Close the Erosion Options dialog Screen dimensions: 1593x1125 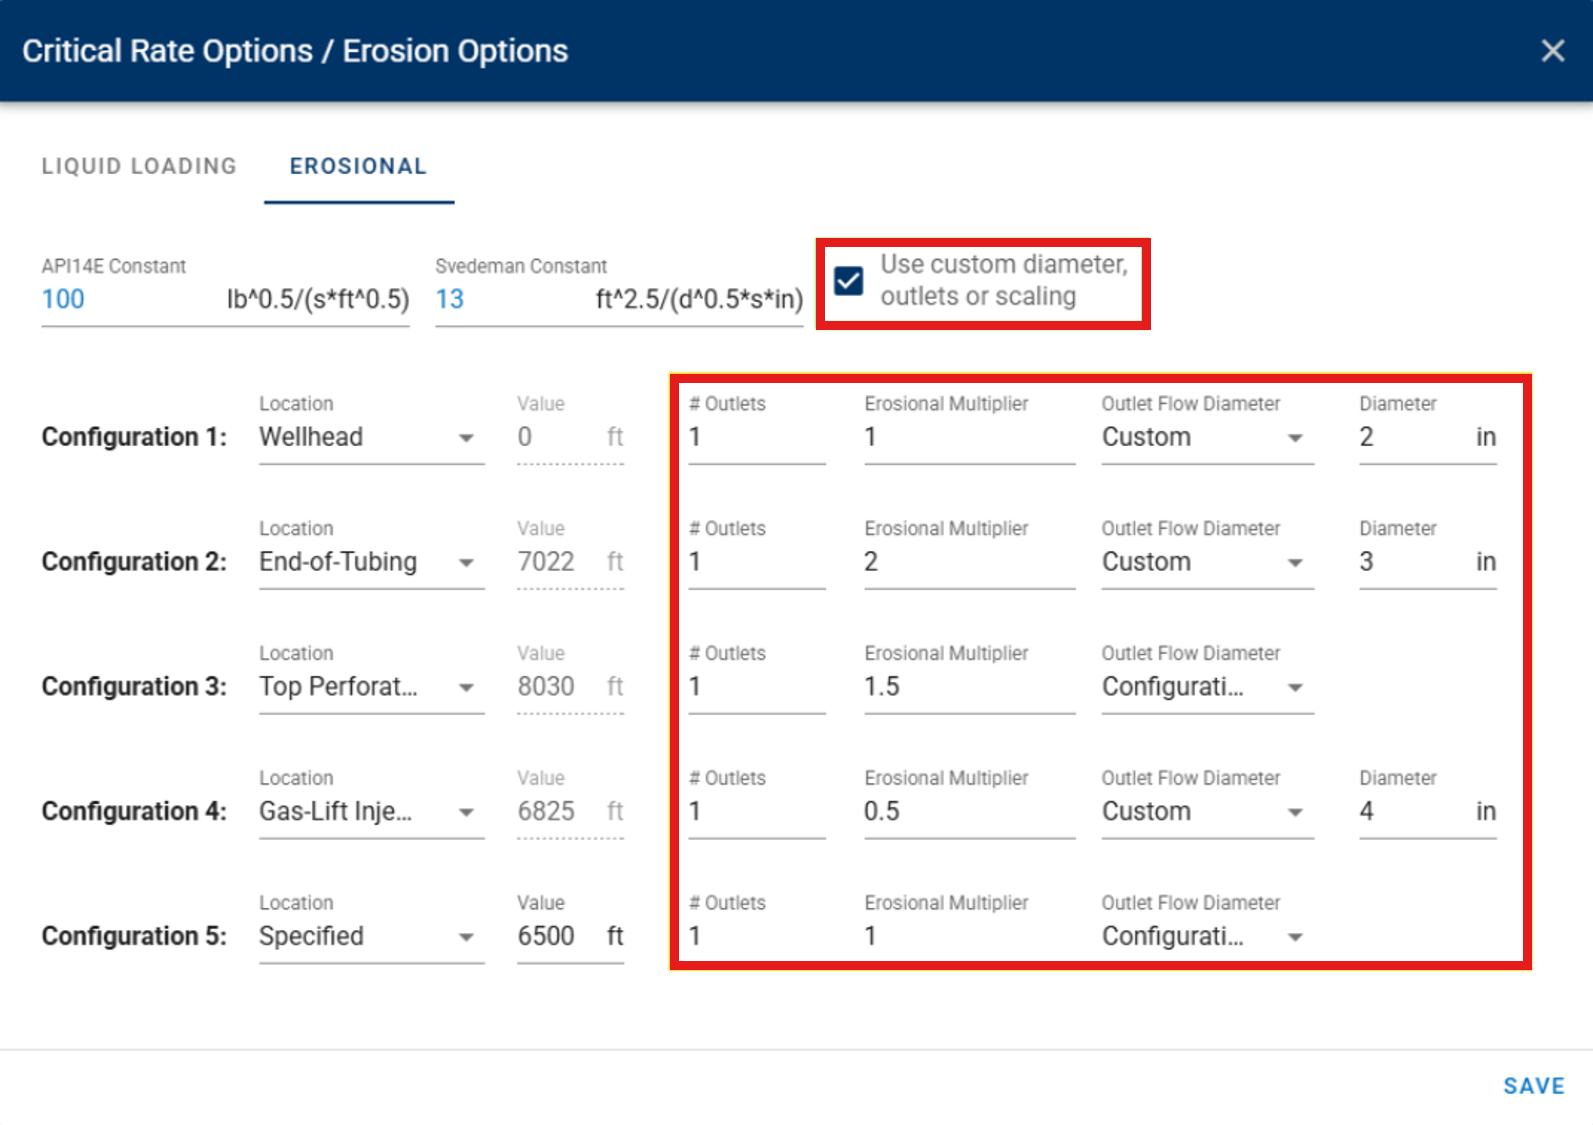[x=1552, y=50]
